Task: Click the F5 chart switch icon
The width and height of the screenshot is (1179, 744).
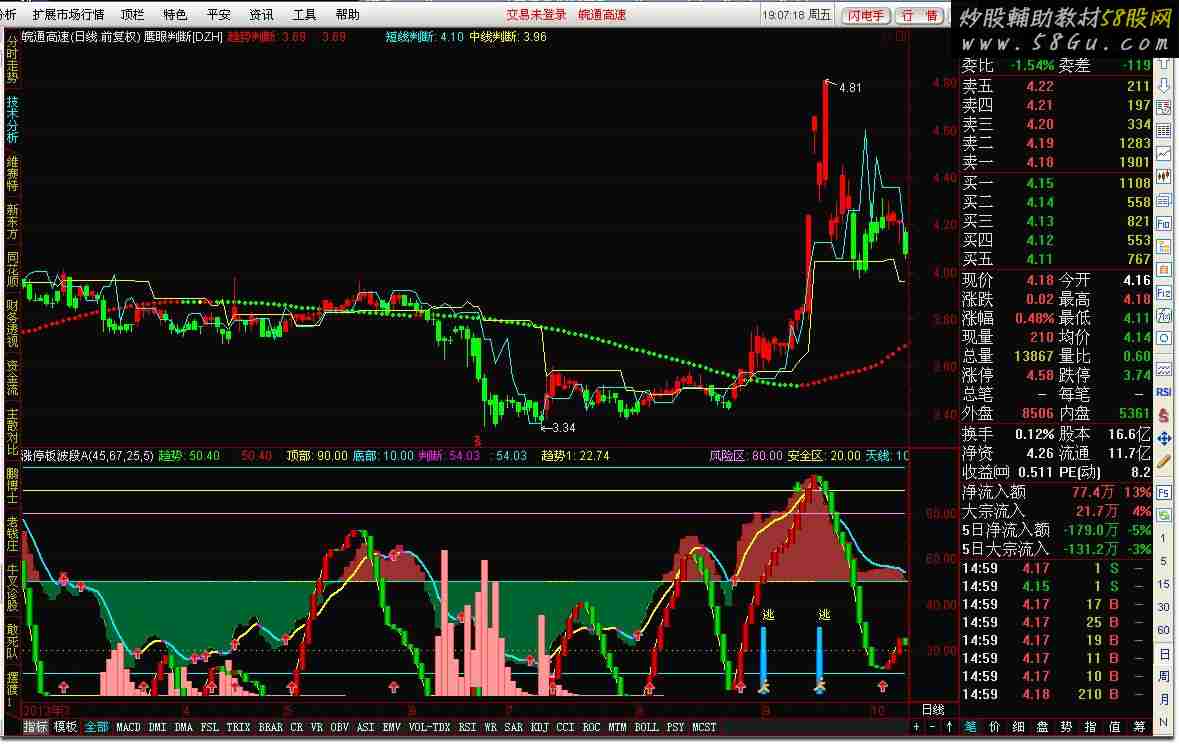Action: 1163,493
